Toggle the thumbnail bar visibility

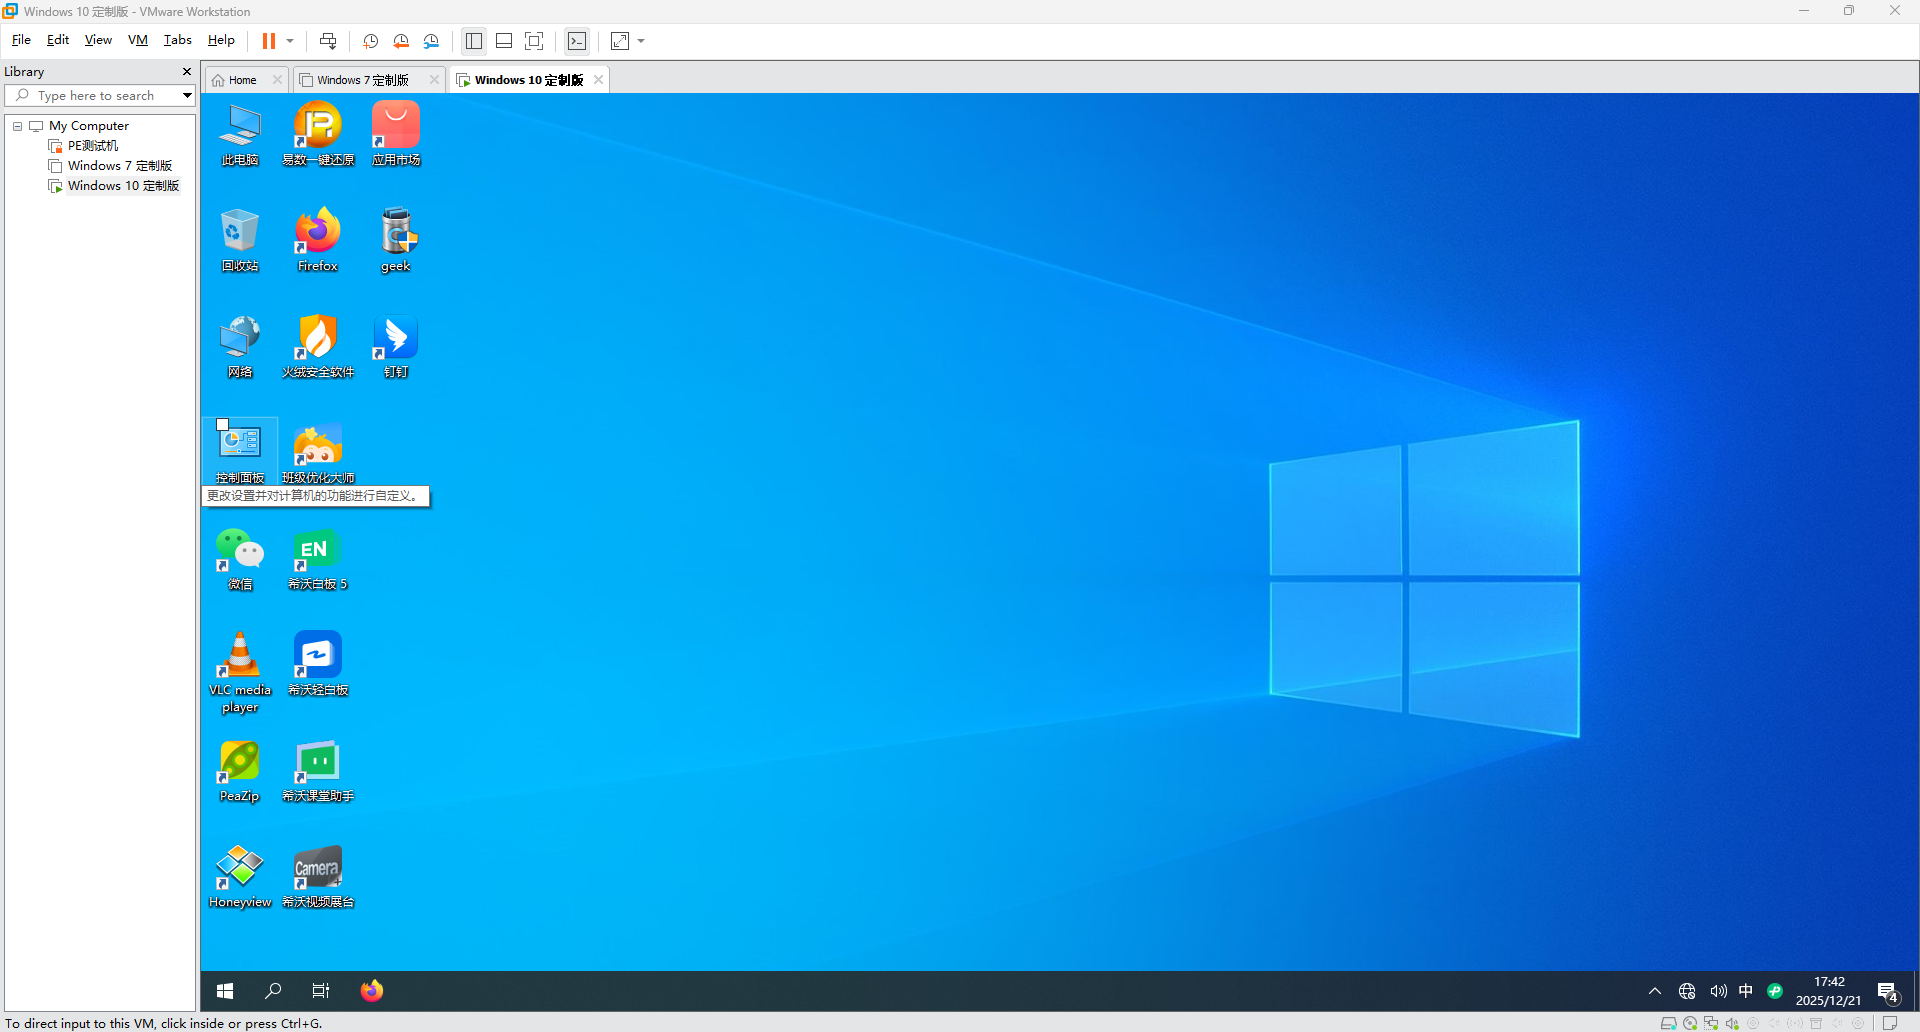tap(504, 41)
